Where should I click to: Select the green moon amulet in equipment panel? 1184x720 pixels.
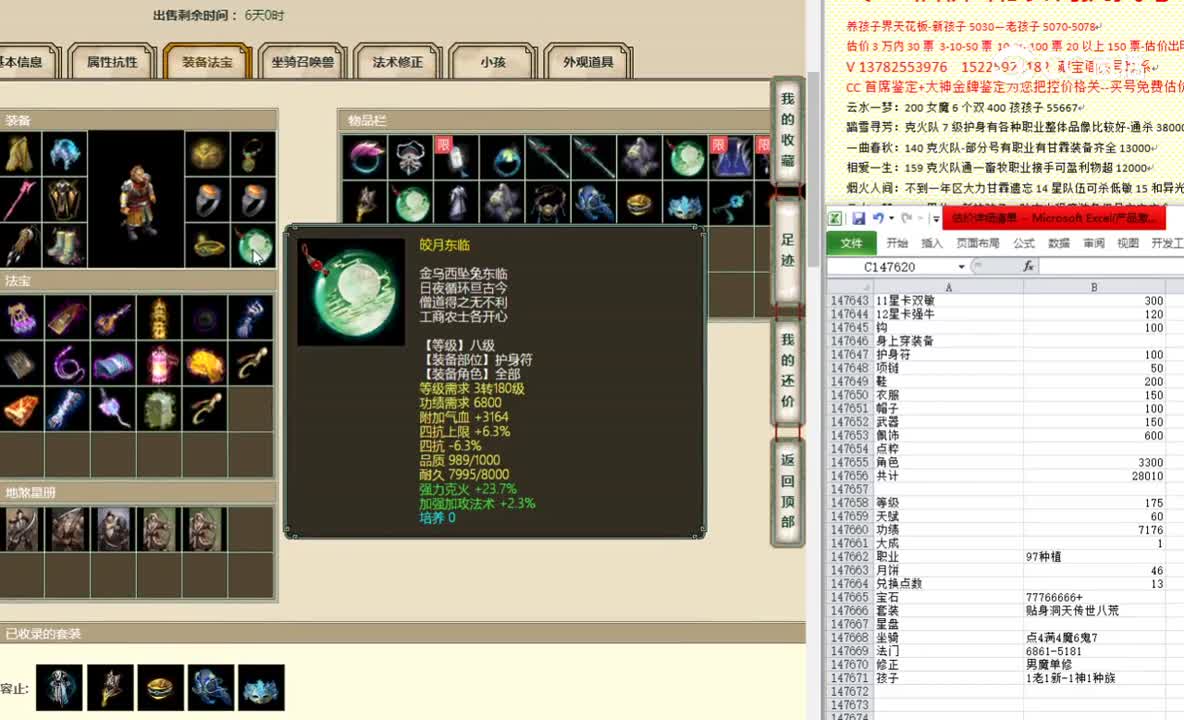coord(253,245)
